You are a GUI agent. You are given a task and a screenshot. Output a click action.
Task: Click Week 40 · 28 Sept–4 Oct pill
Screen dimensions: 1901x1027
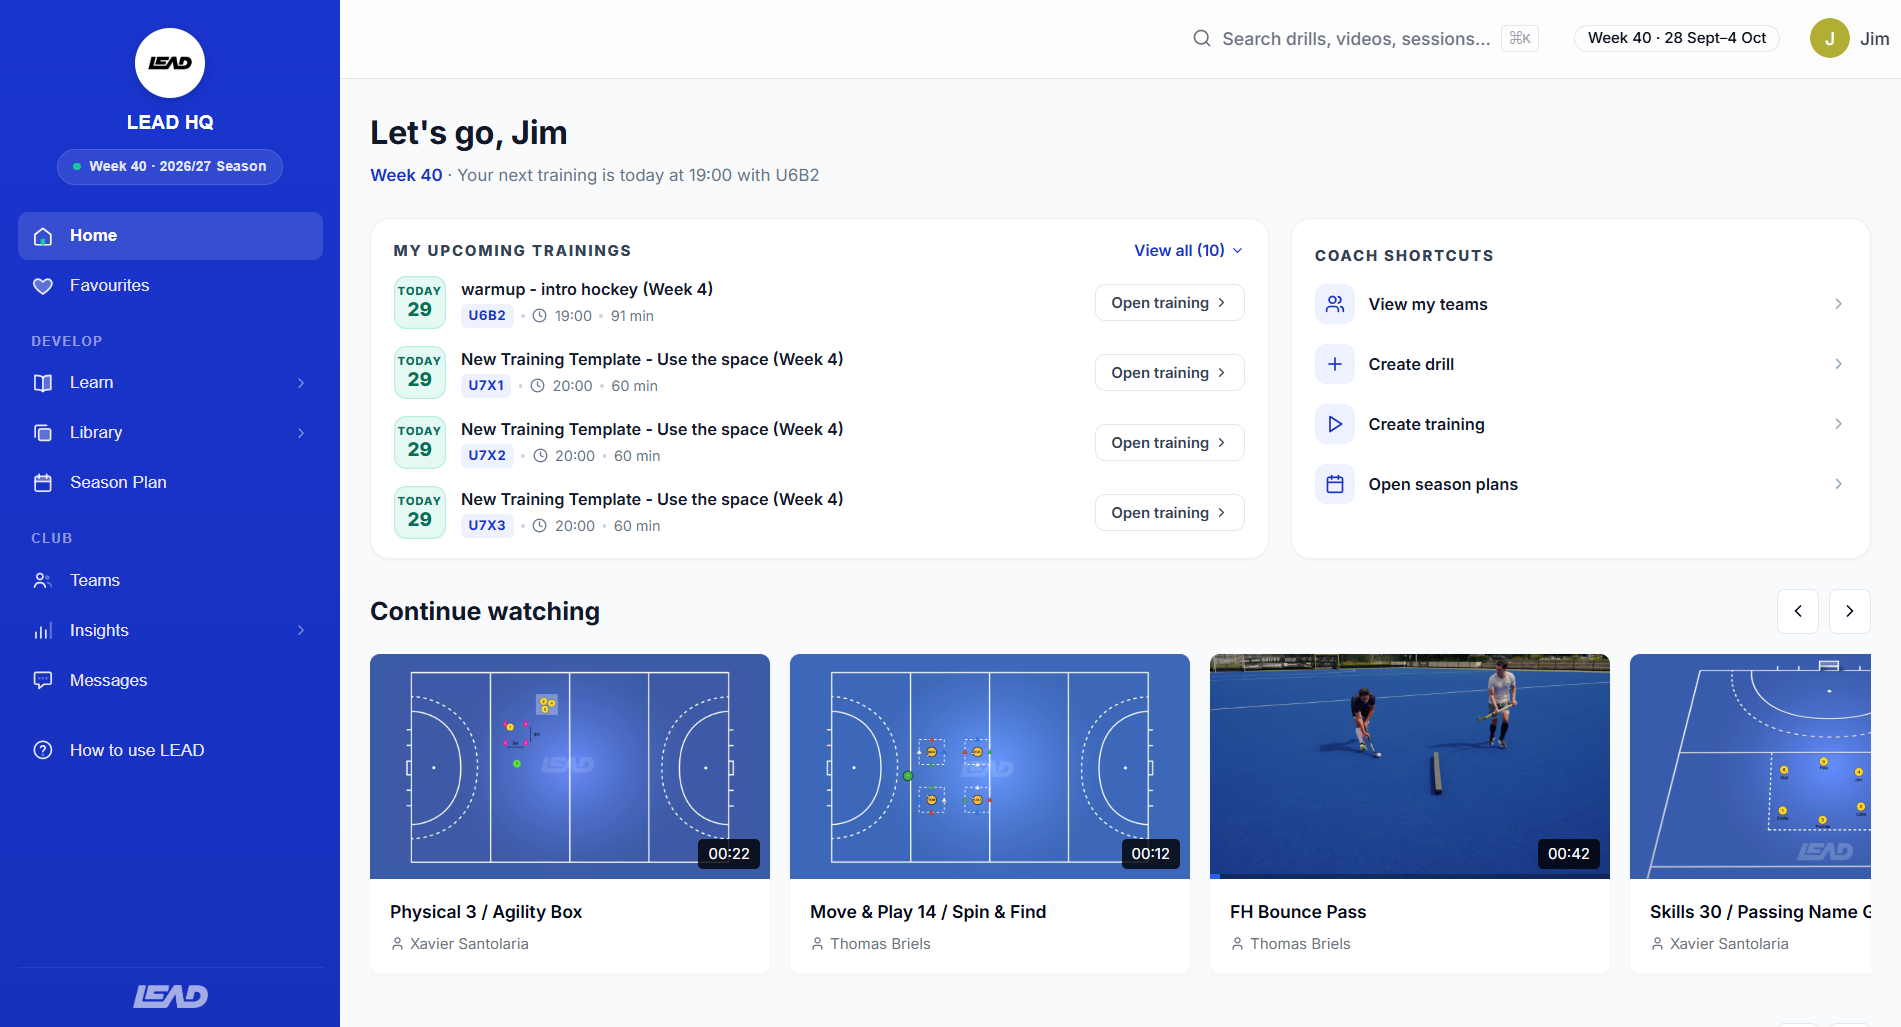click(1677, 38)
